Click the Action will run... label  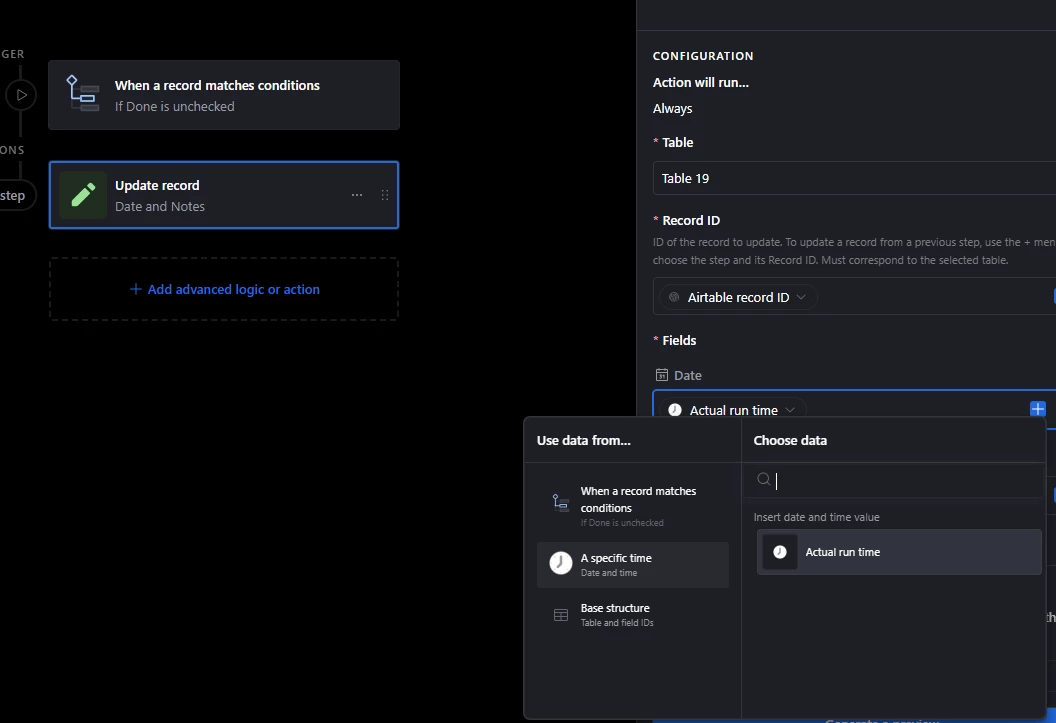(700, 82)
